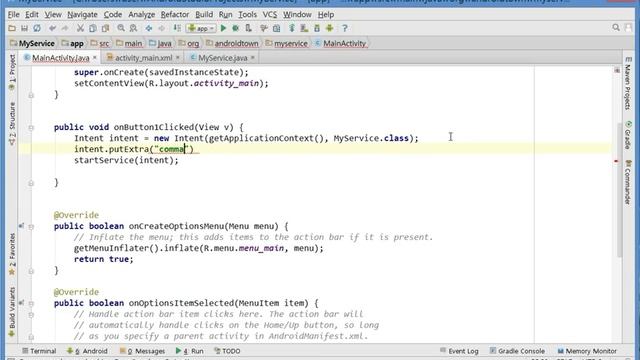Open the Memory Monitor panel

tap(587, 351)
